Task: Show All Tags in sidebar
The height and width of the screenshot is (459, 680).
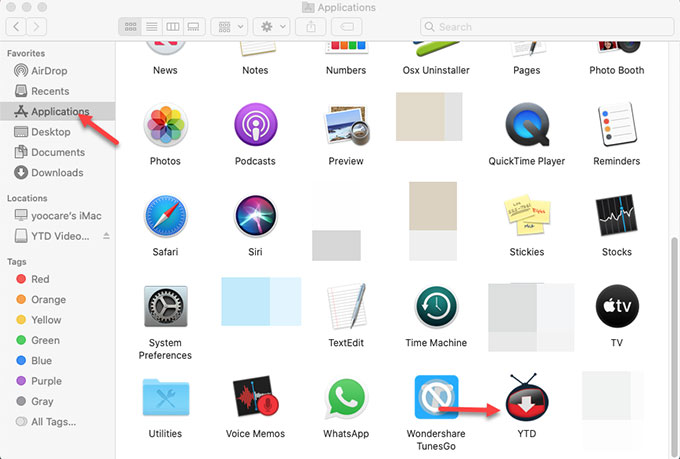Action: tap(57, 422)
